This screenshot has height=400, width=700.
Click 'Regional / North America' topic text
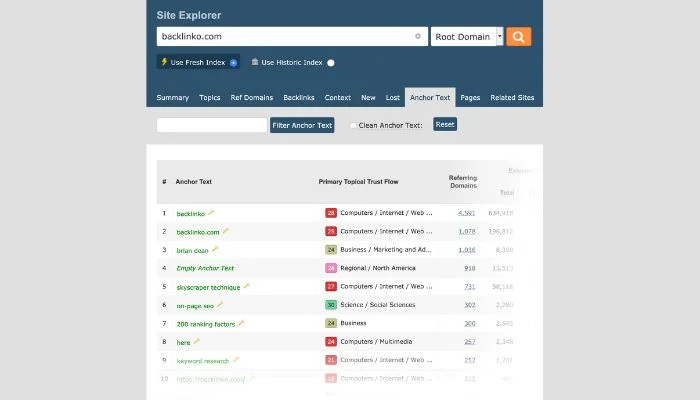pyautogui.click(x=378, y=268)
